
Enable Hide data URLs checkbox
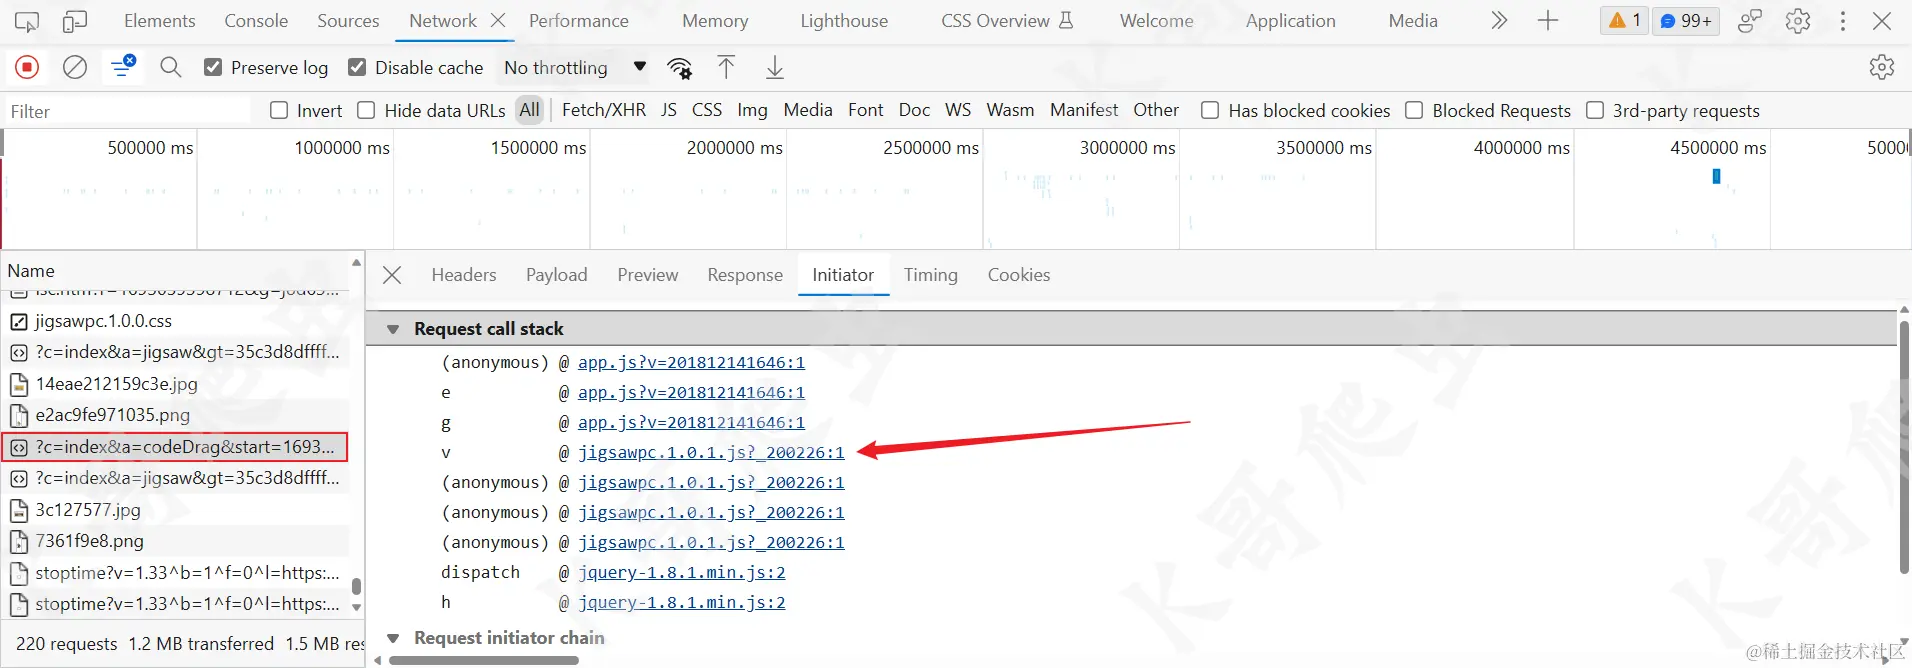point(366,110)
